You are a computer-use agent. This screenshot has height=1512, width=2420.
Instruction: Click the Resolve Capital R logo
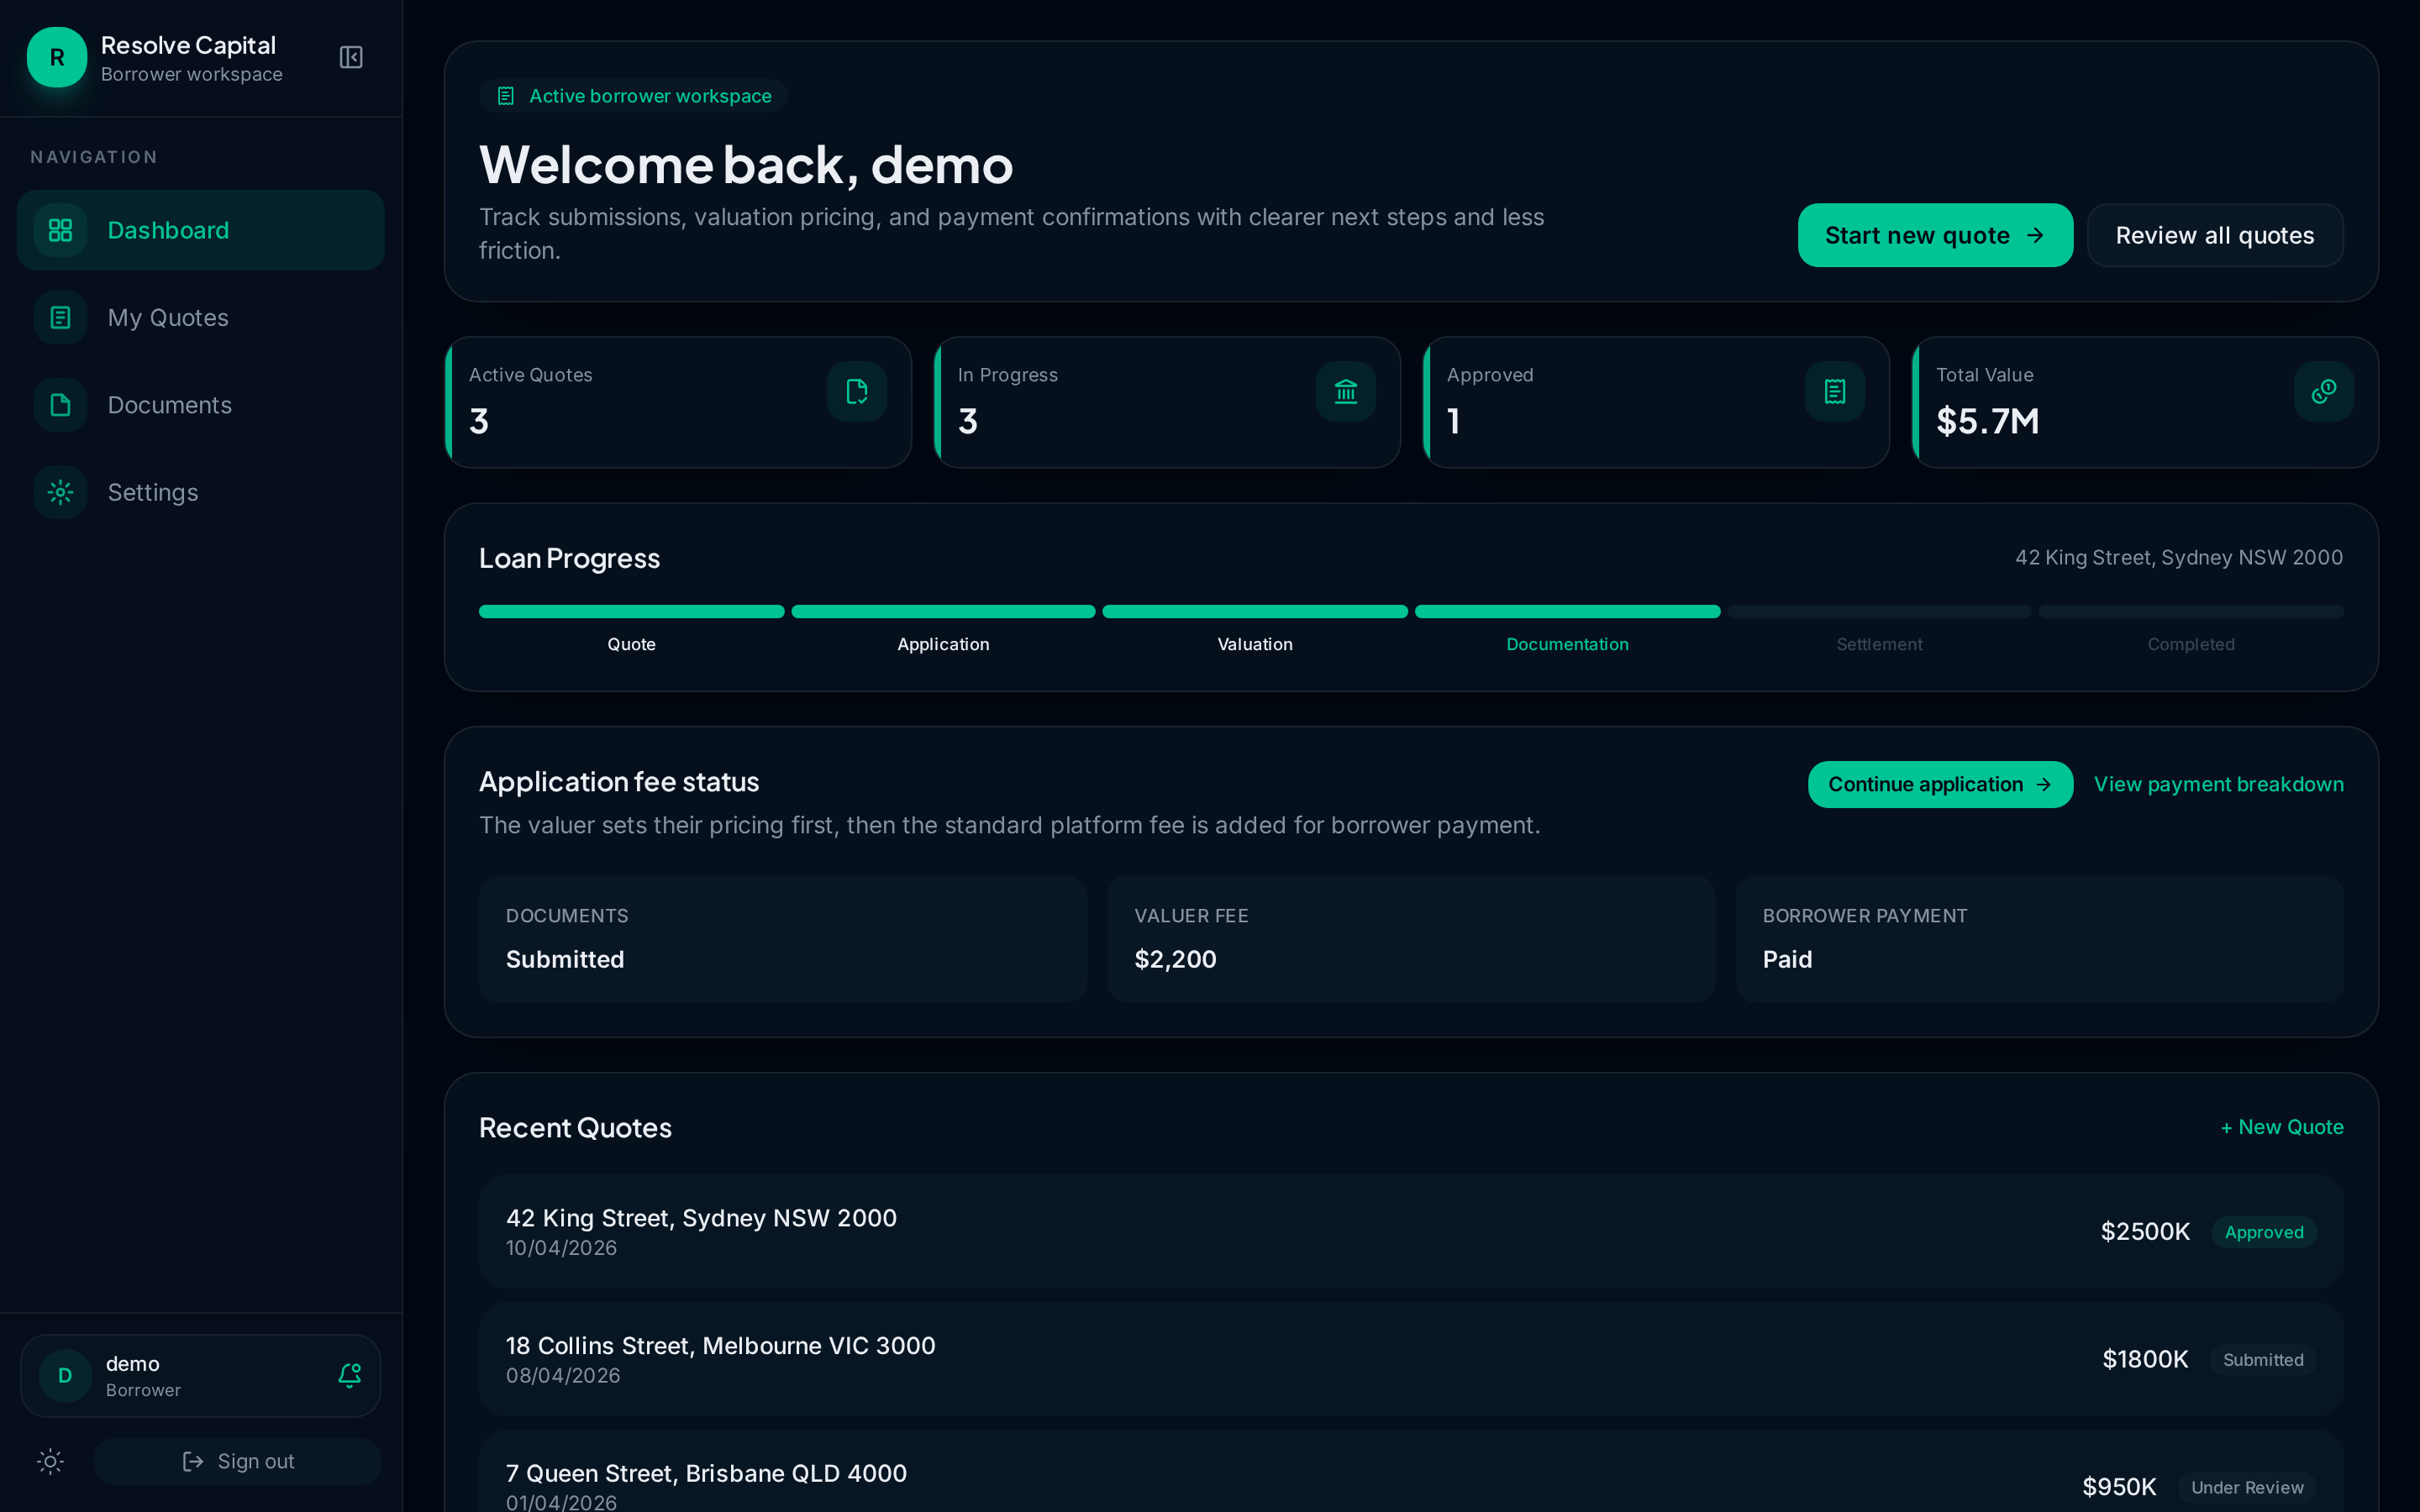click(x=57, y=57)
